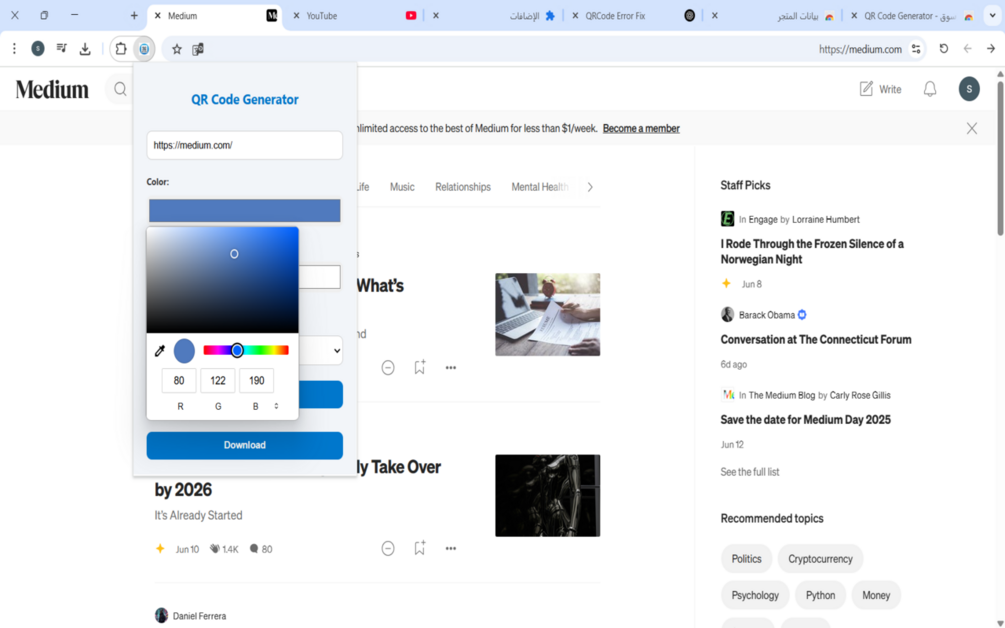
Task: Switch to the QRCode Error Fix tab
Action: (633, 15)
